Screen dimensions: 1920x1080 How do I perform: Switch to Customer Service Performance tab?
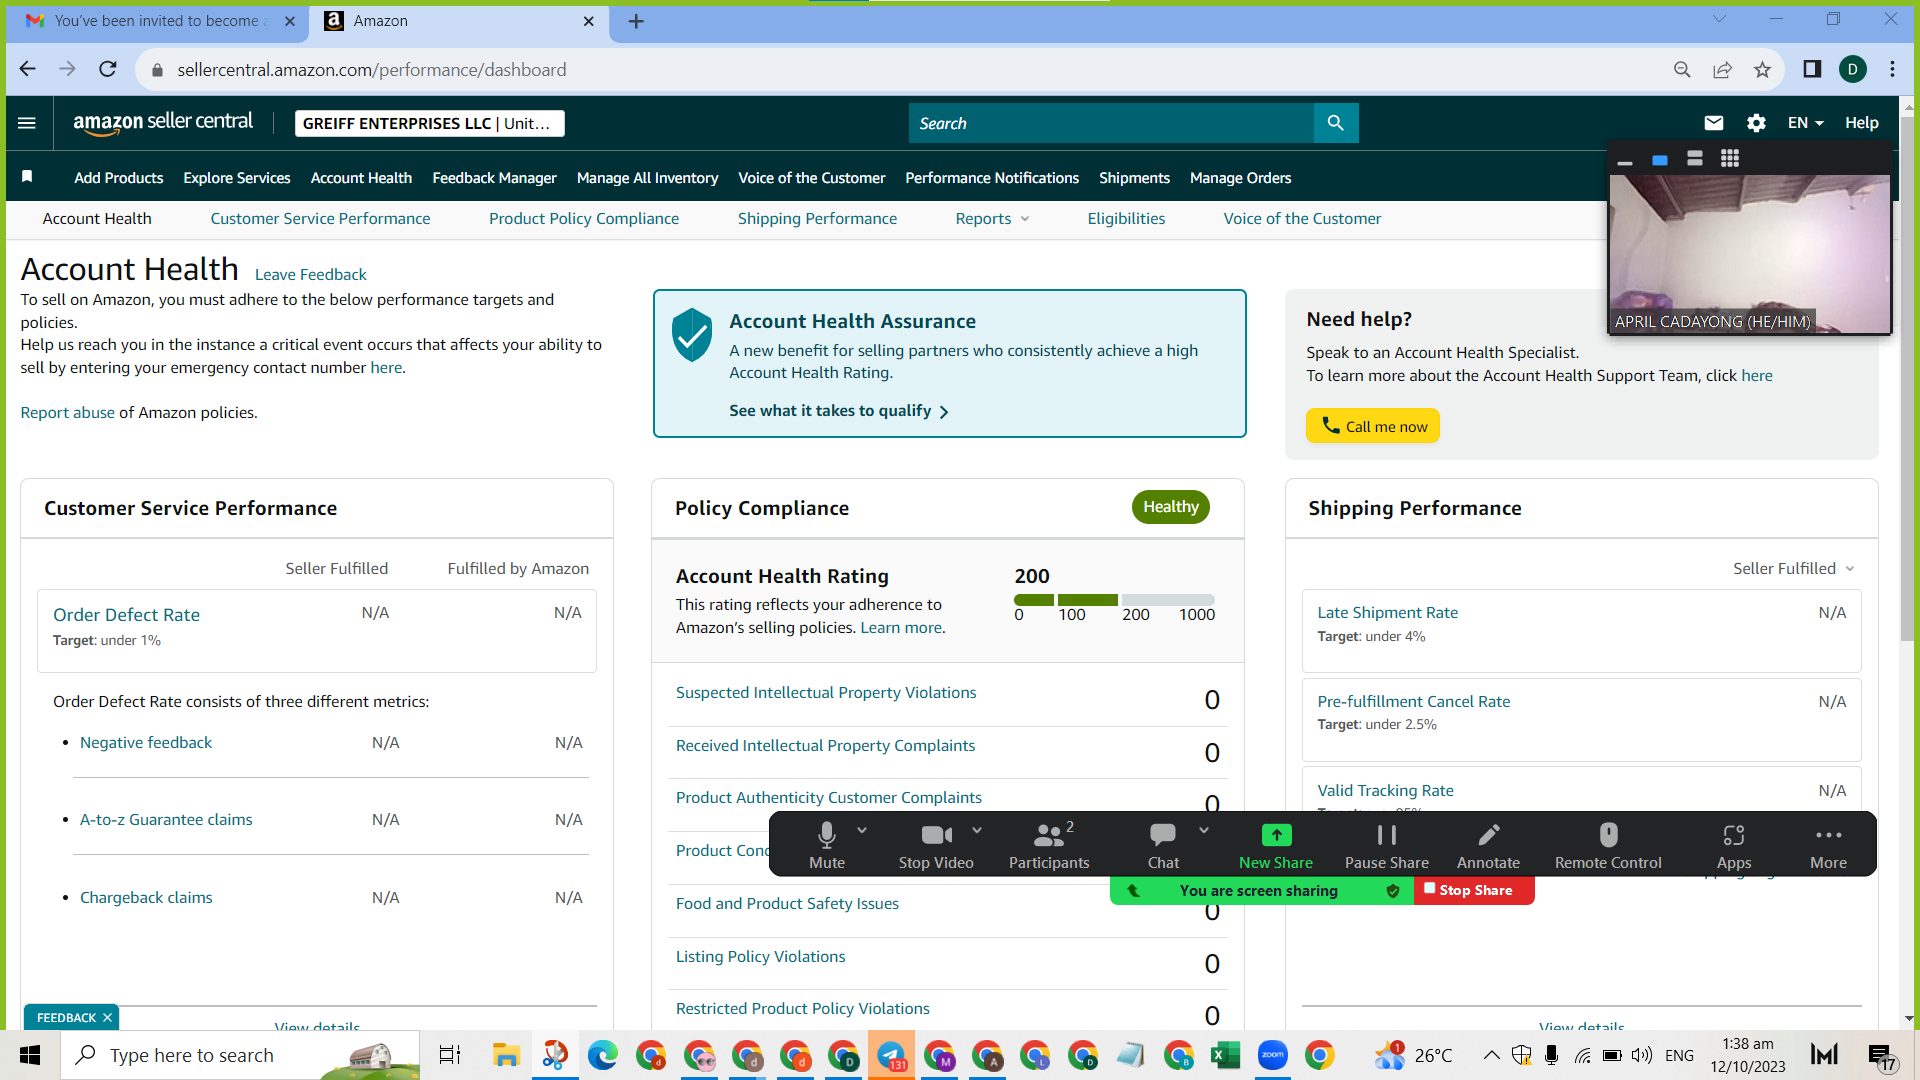coord(320,218)
